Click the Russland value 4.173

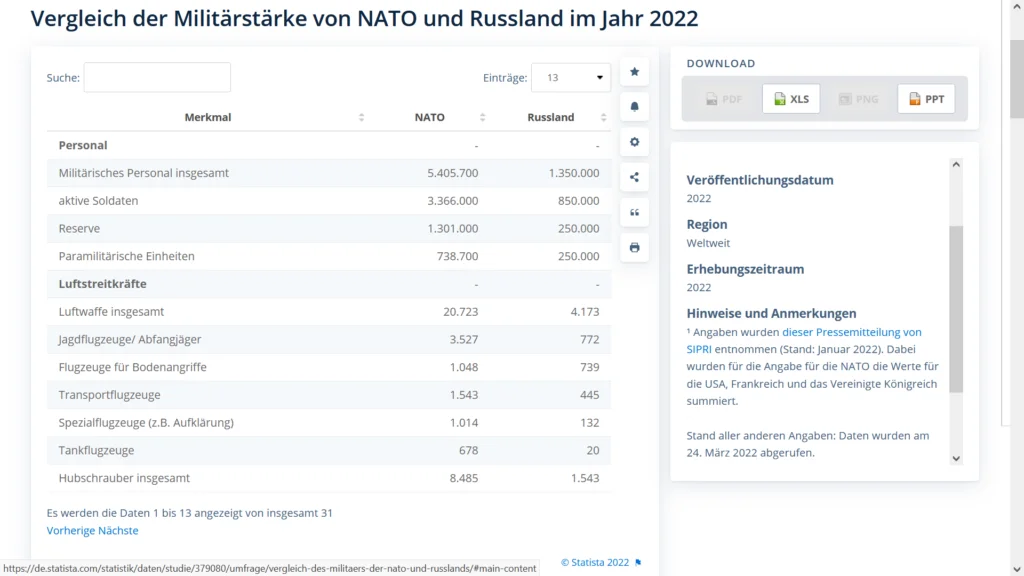[x=584, y=312]
